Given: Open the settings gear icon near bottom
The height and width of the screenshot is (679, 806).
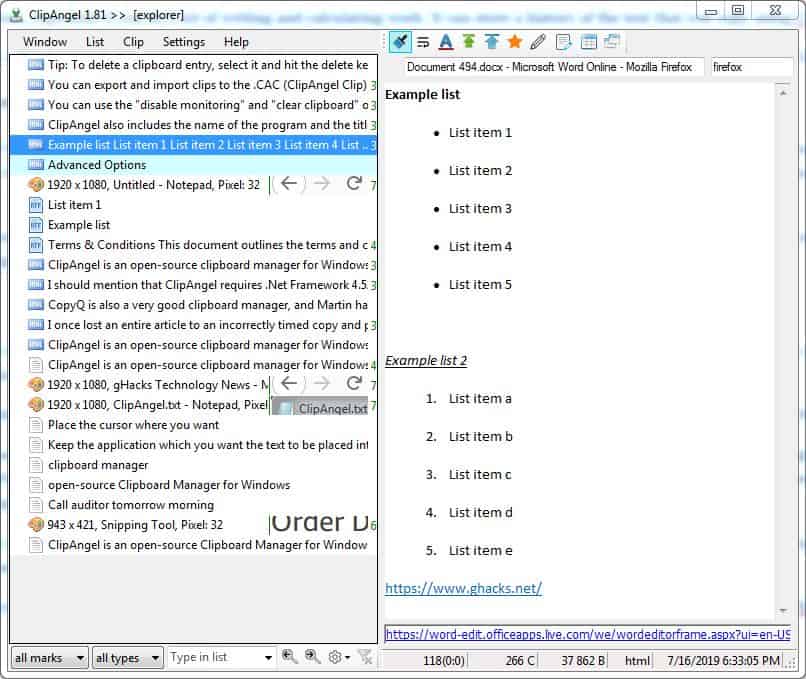Looking at the screenshot, I should pyautogui.click(x=336, y=658).
